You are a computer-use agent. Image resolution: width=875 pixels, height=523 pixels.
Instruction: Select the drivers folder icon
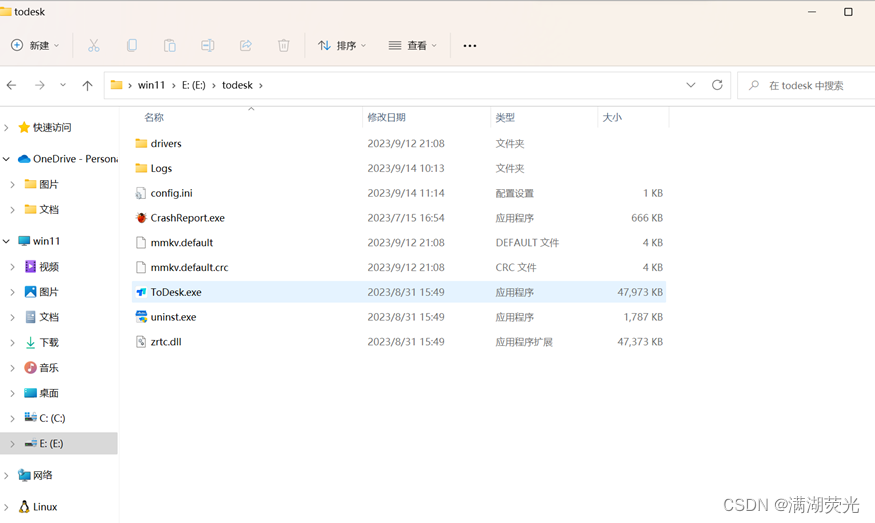point(141,143)
